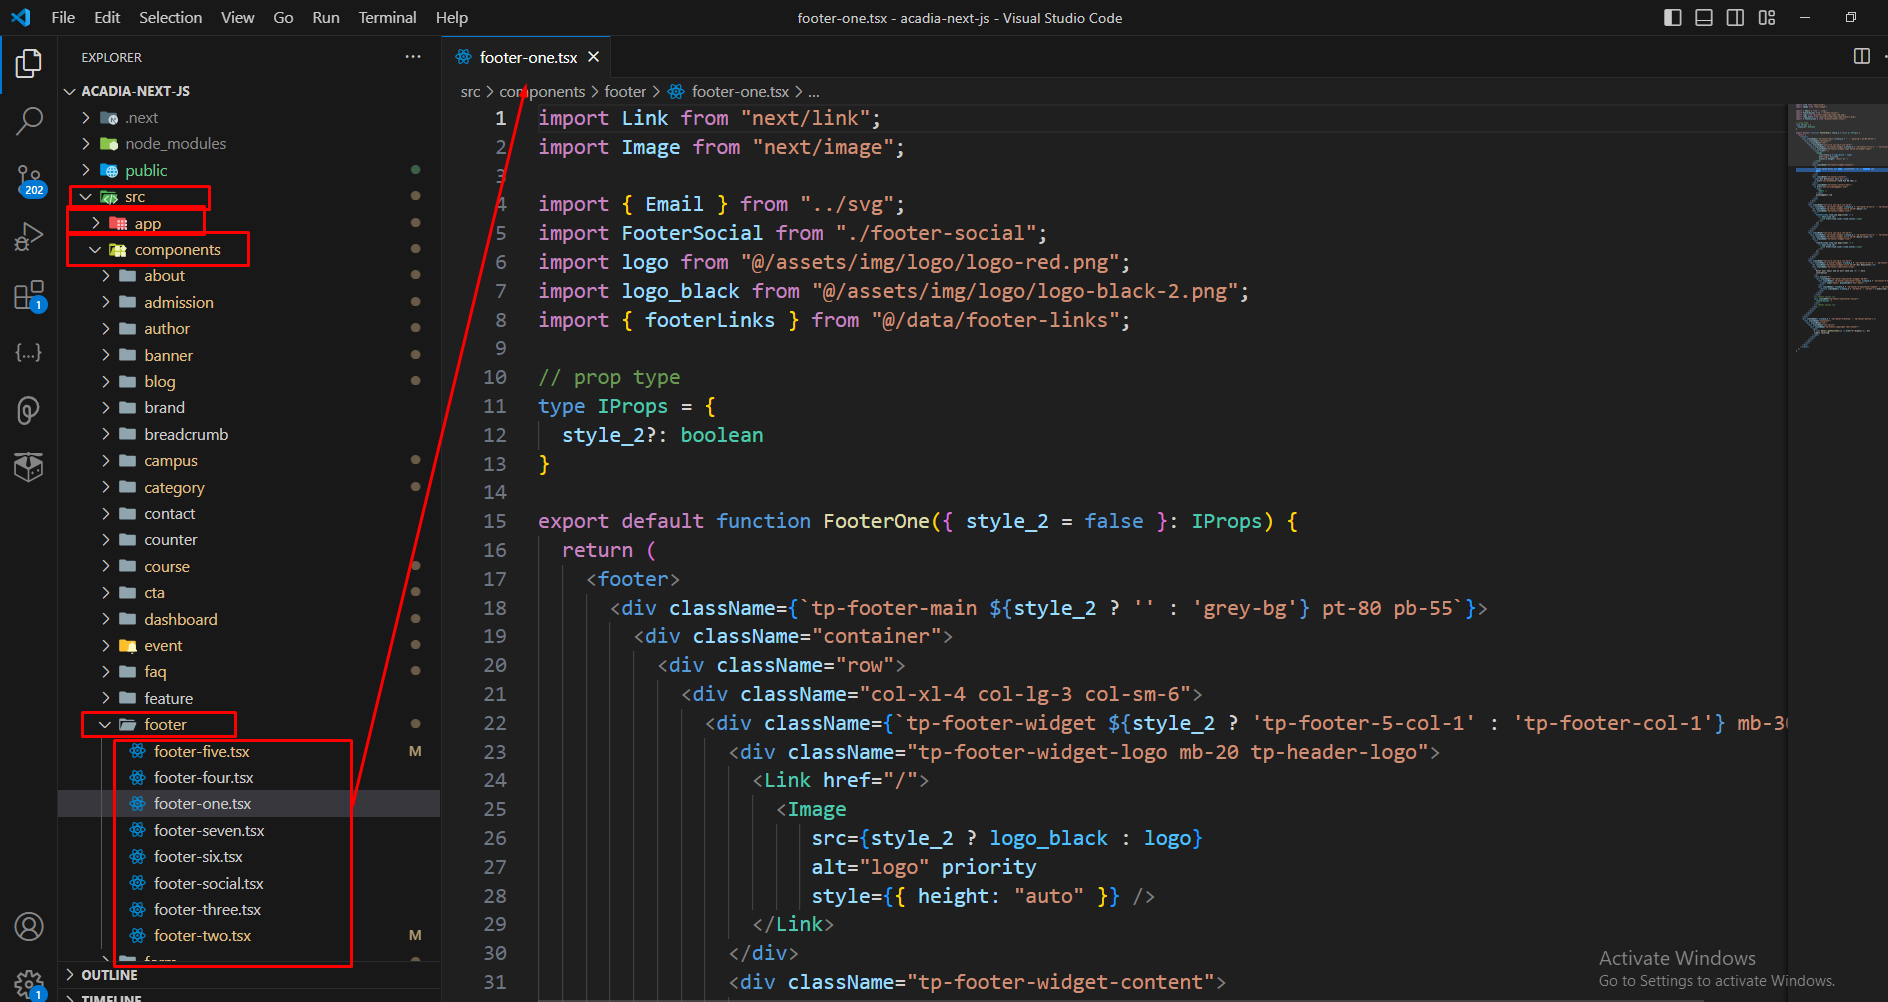Select the footer-one.tsx editor tab
The width and height of the screenshot is (1888, 1002).
(527, 57)
